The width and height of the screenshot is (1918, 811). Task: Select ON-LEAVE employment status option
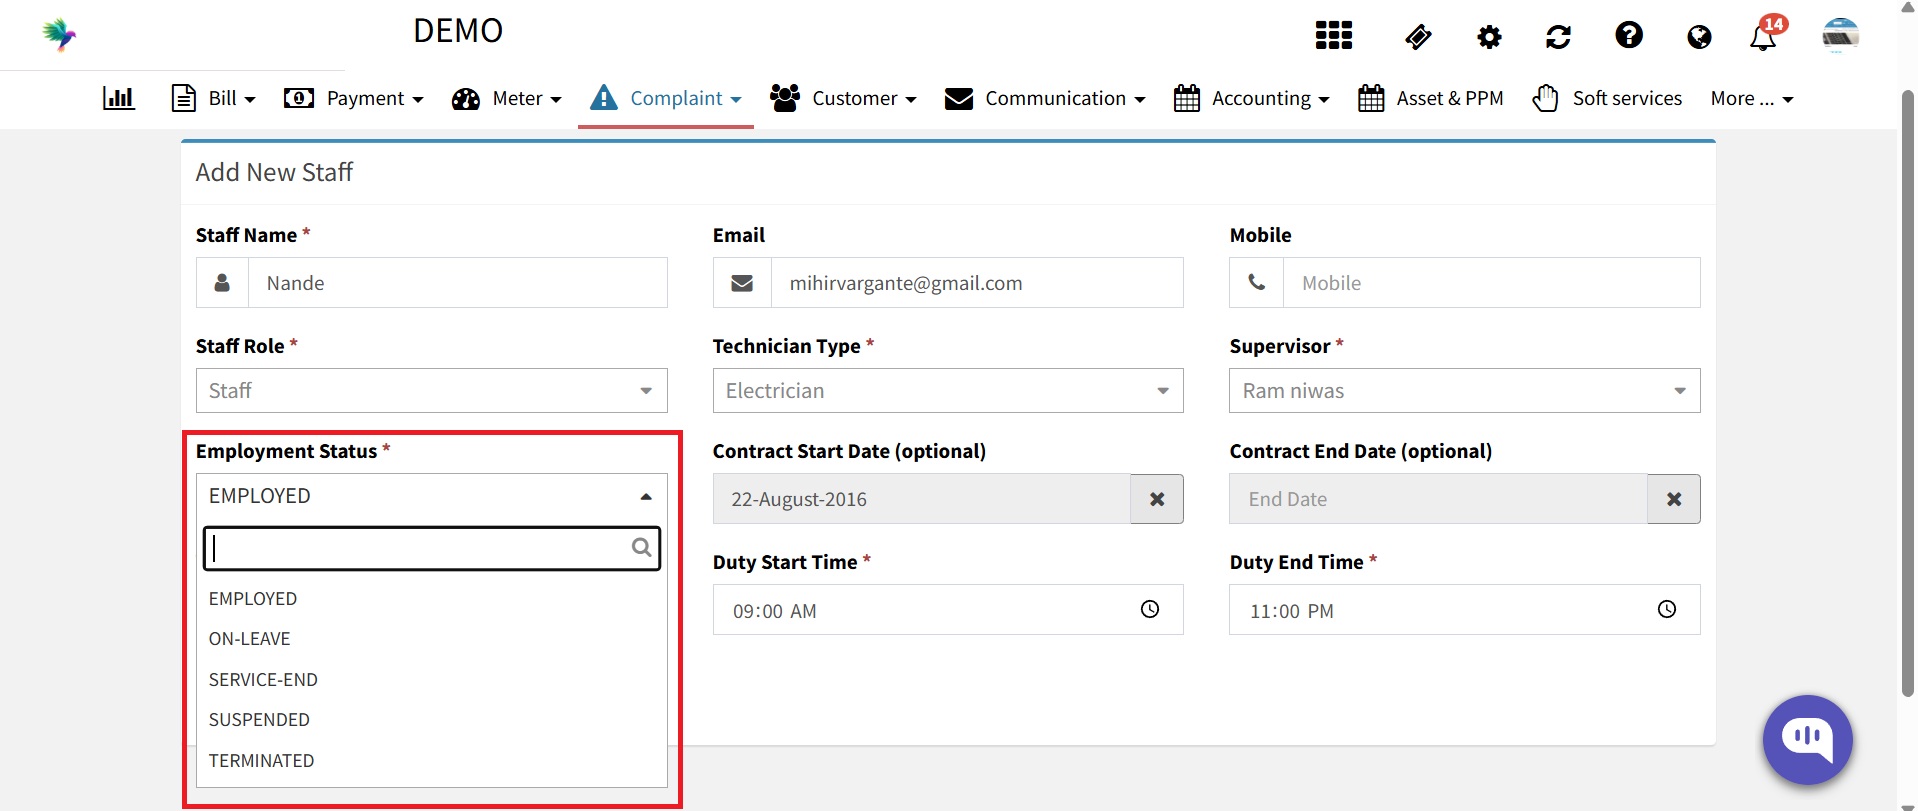[x=250, y=639]
